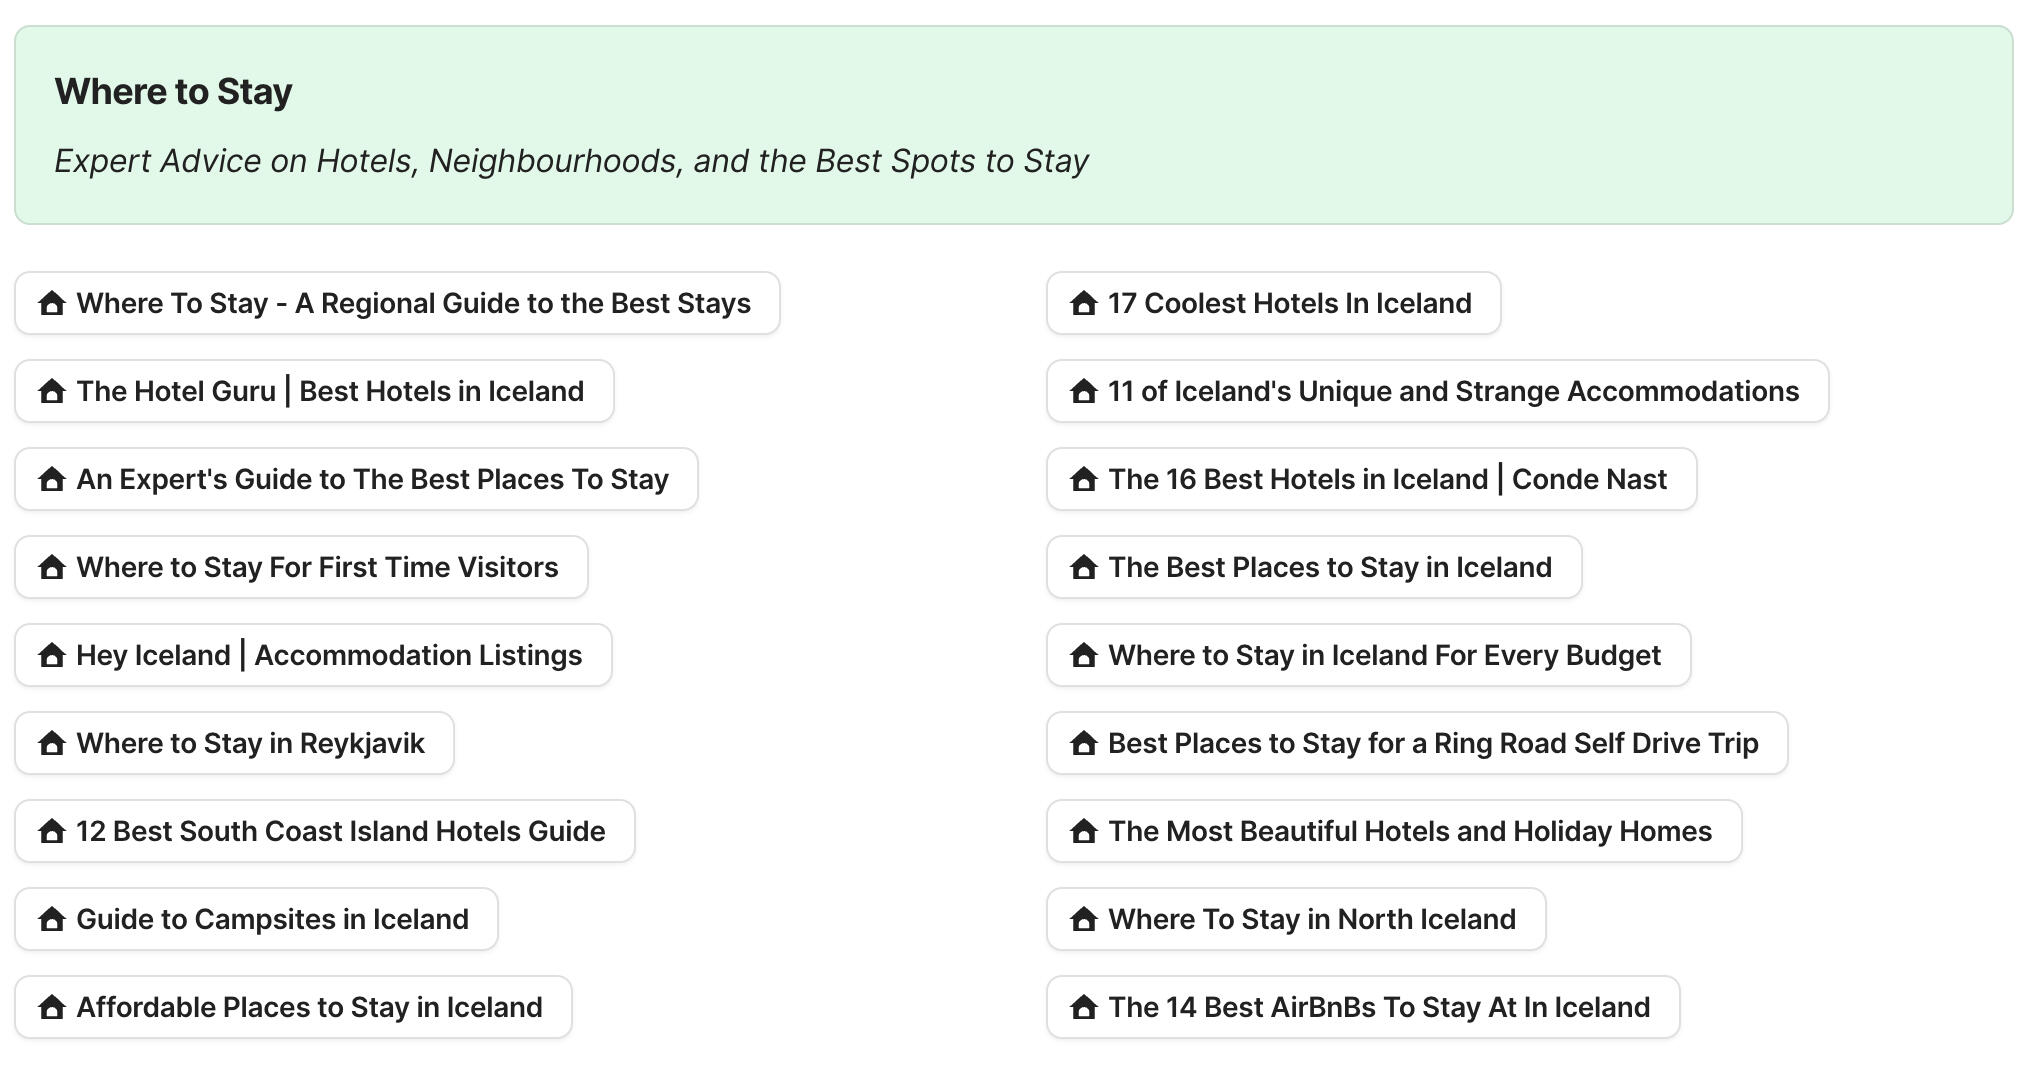Click house icon beside 14 Best AirBnBs

(1083, 1007)
